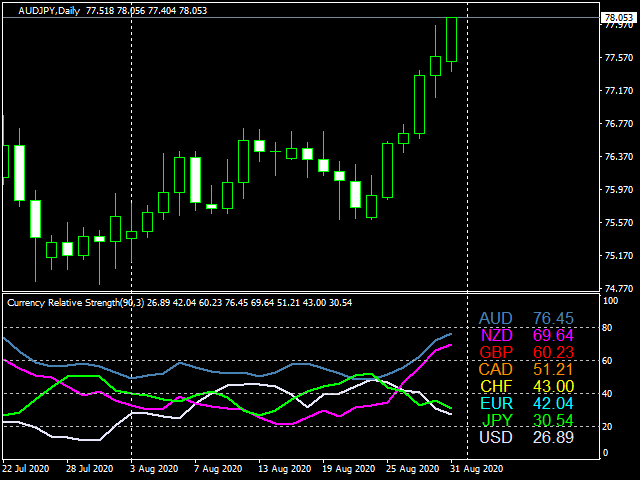
Task: Click the 77.170 price scale label
Action: (x=619, y=91)
